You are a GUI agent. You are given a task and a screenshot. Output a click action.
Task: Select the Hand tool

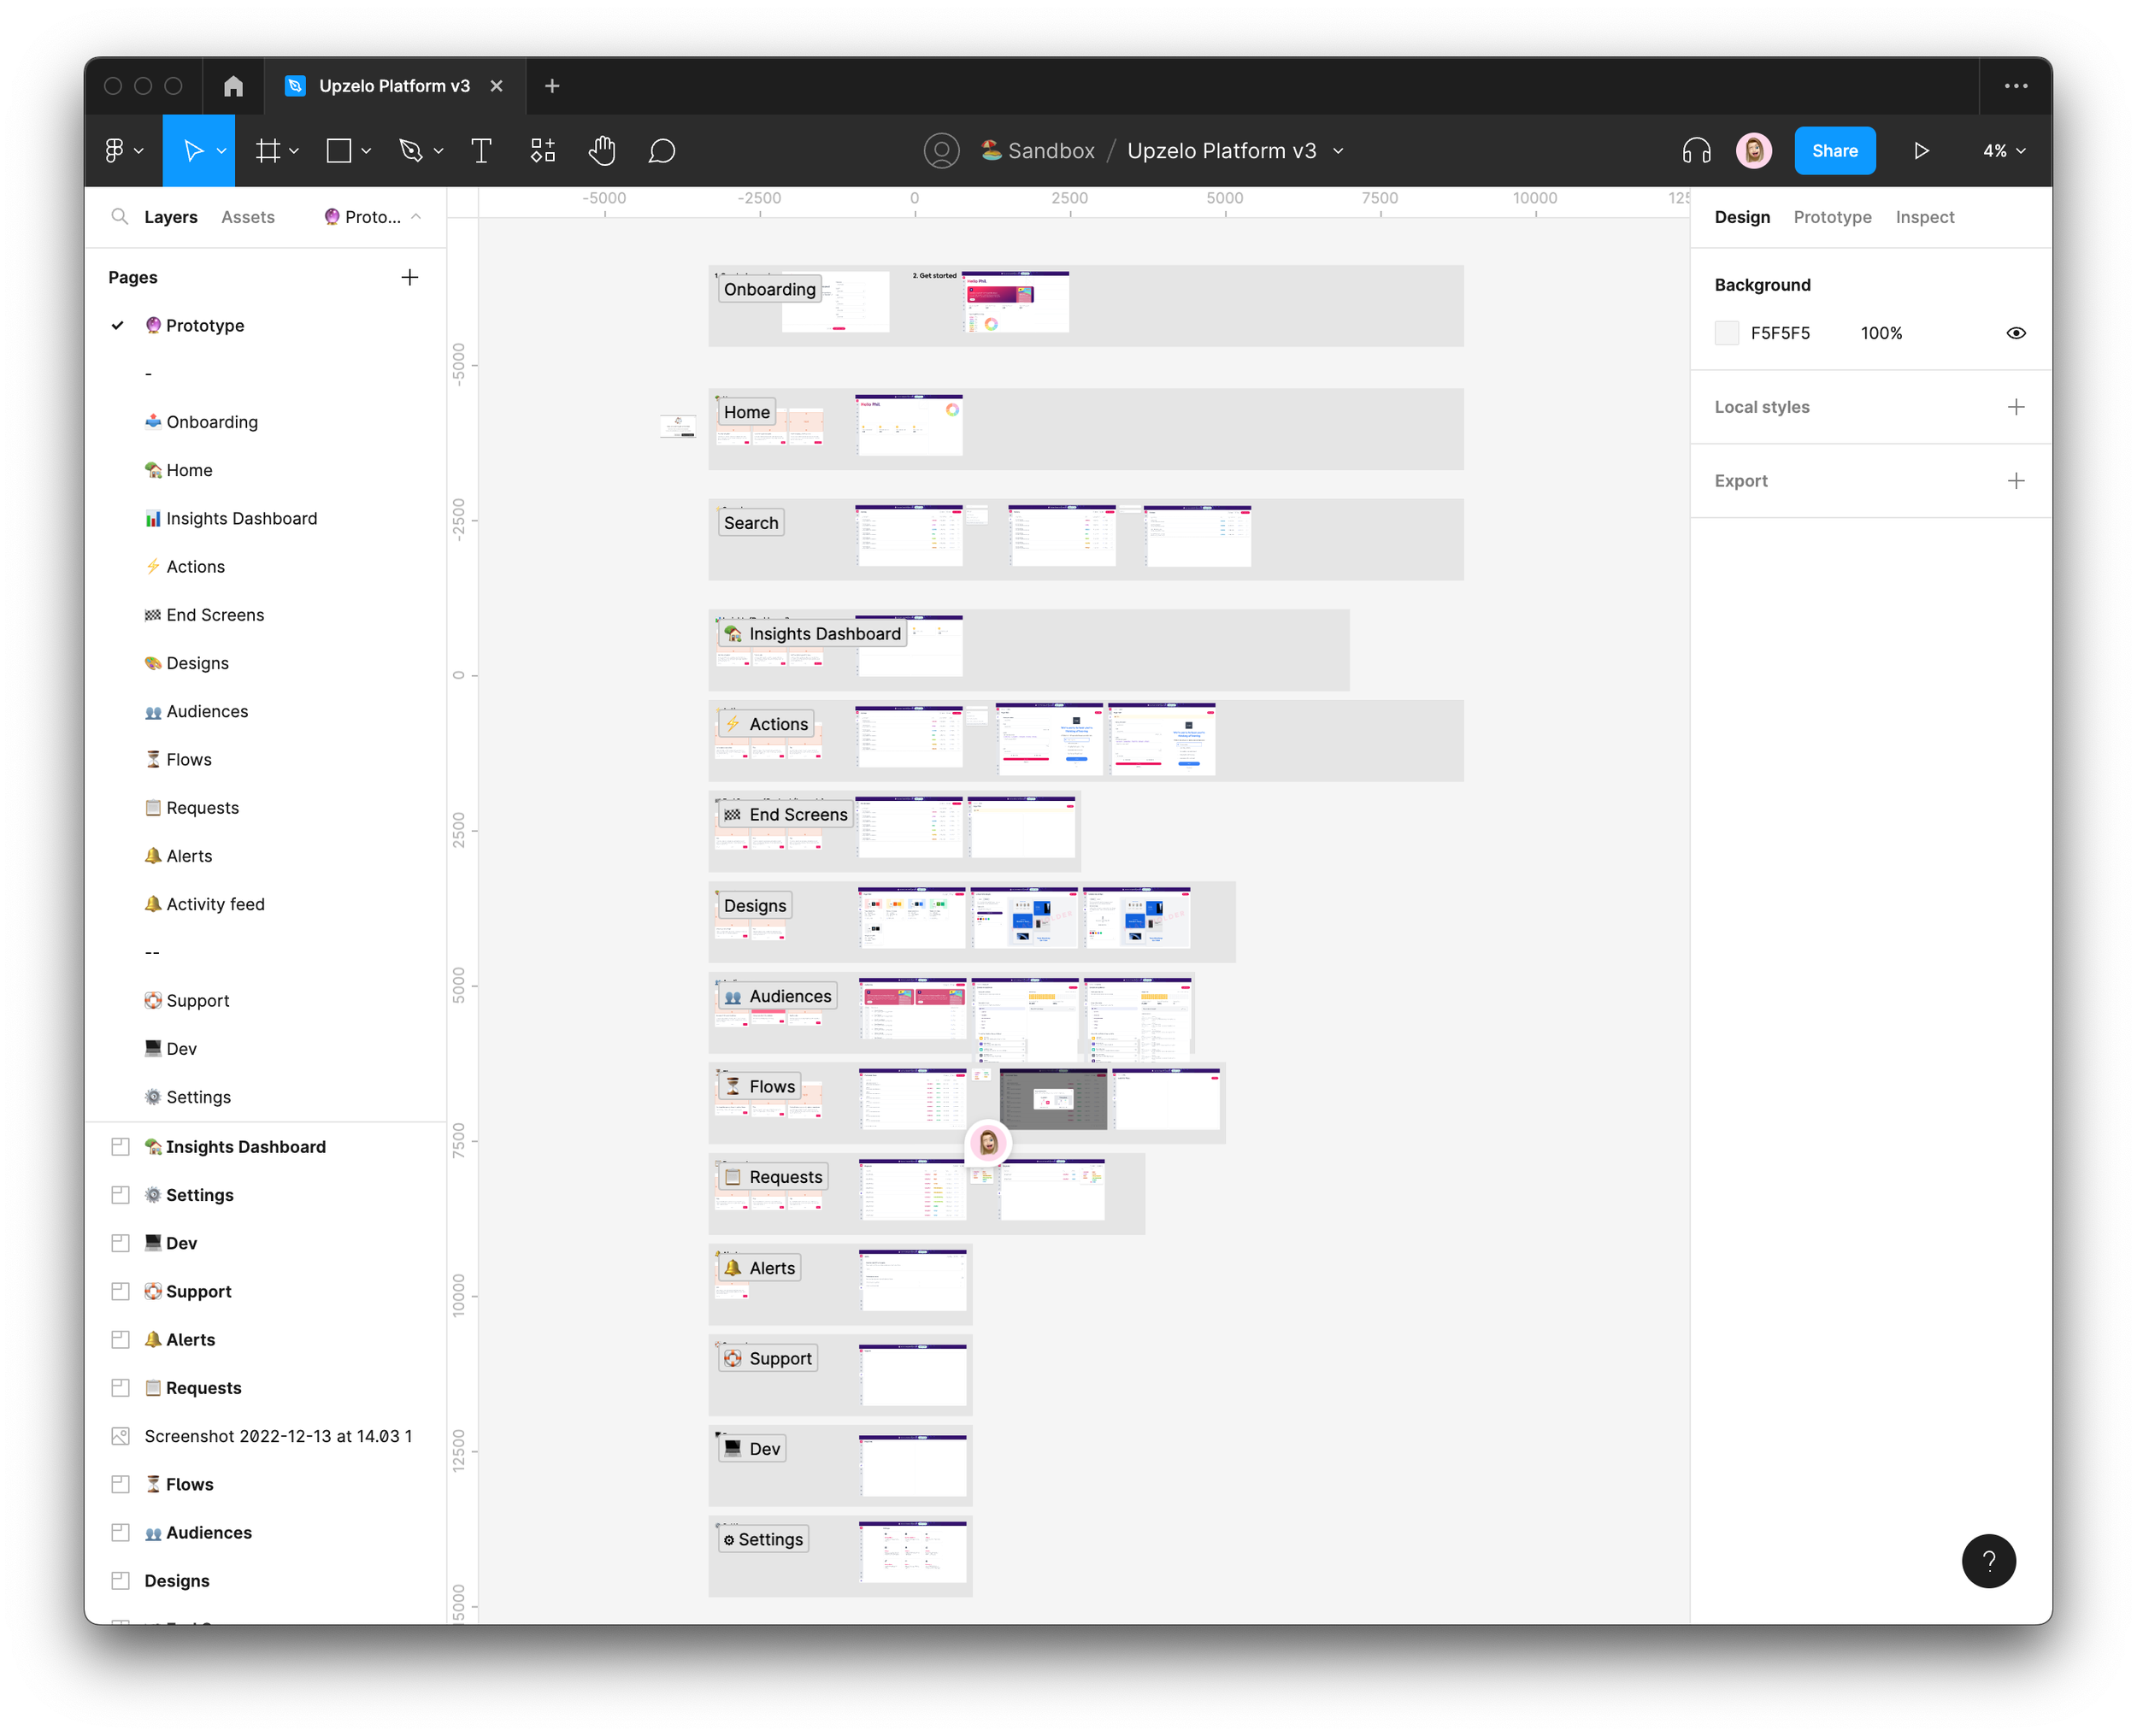coord(601,151)
